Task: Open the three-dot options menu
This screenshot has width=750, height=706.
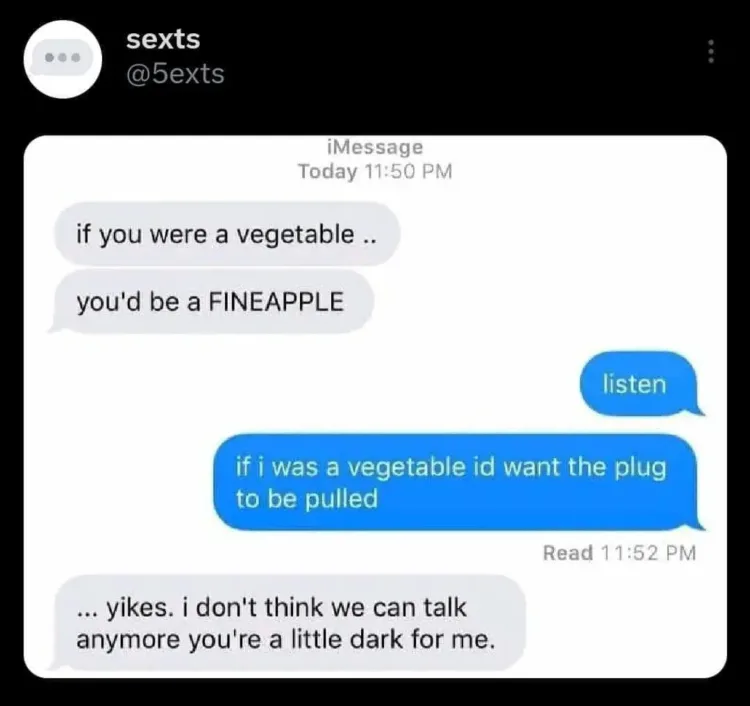Action: coord(711,51)
